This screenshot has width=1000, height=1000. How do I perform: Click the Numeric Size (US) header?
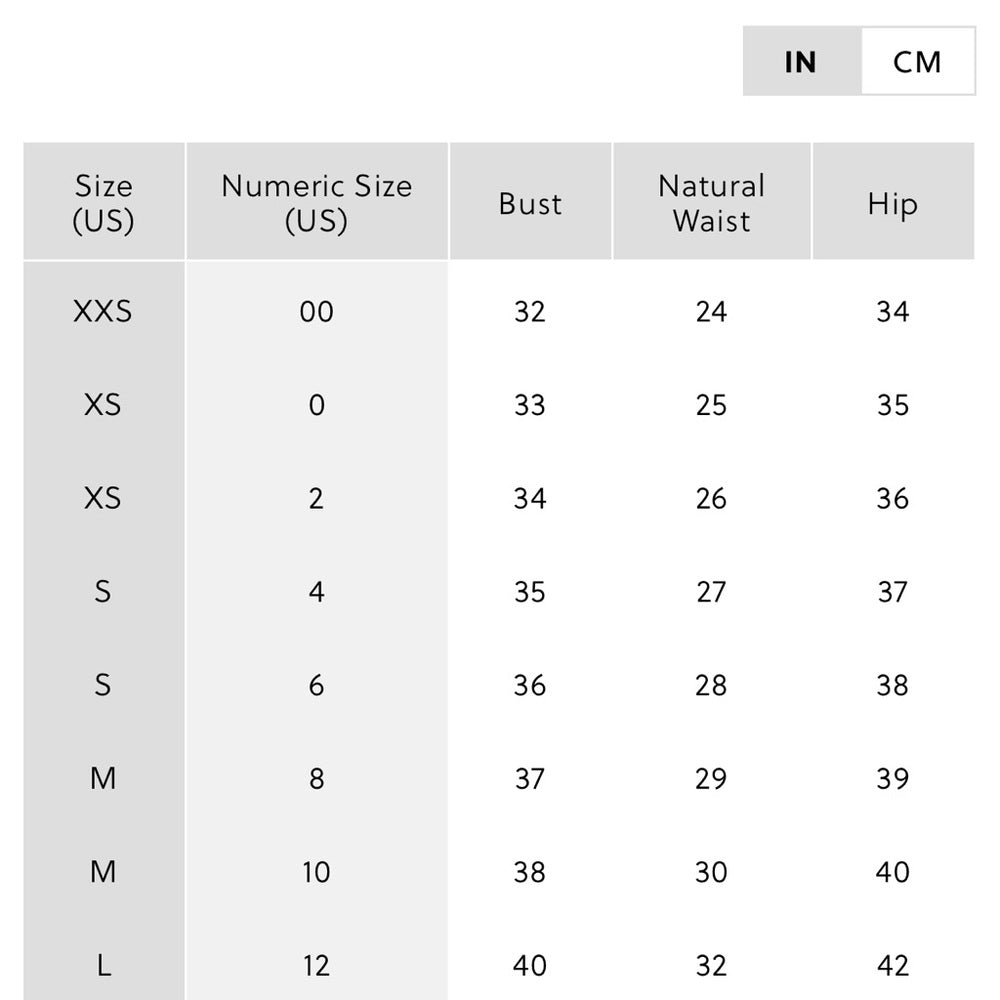pyautogui.click(x=316, y=203)
